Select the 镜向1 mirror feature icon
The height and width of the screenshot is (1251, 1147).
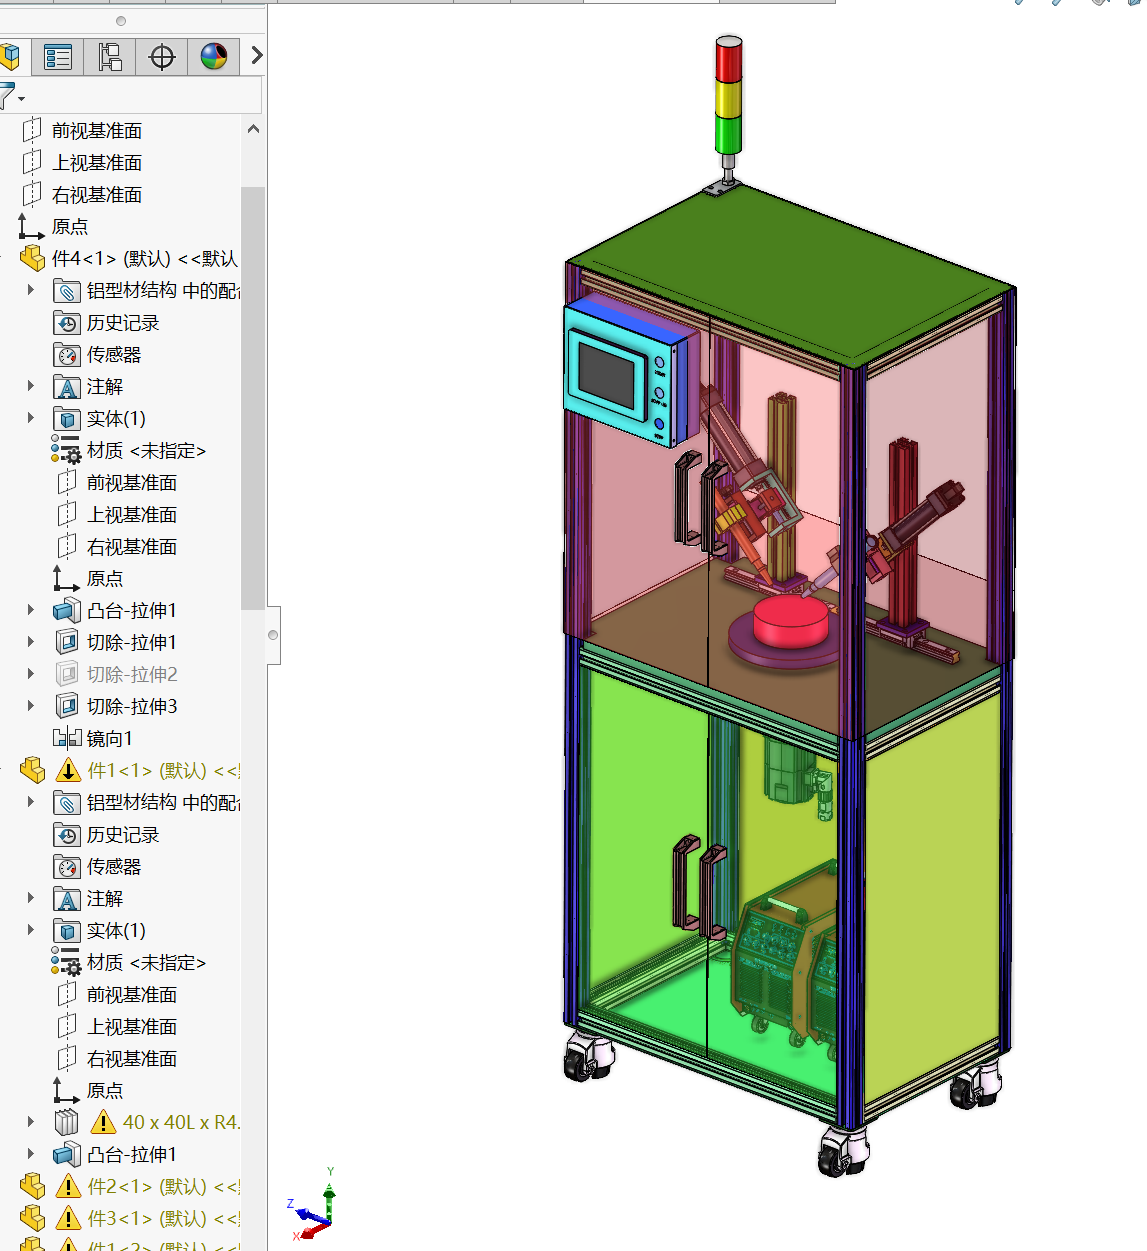coord(67,739)
